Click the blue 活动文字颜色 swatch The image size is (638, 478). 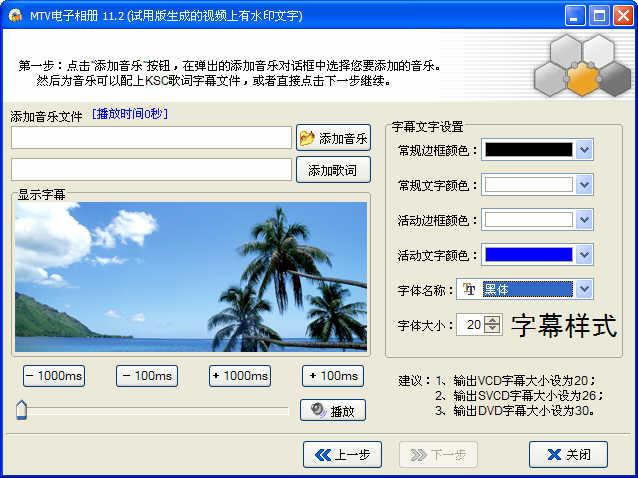529,255
